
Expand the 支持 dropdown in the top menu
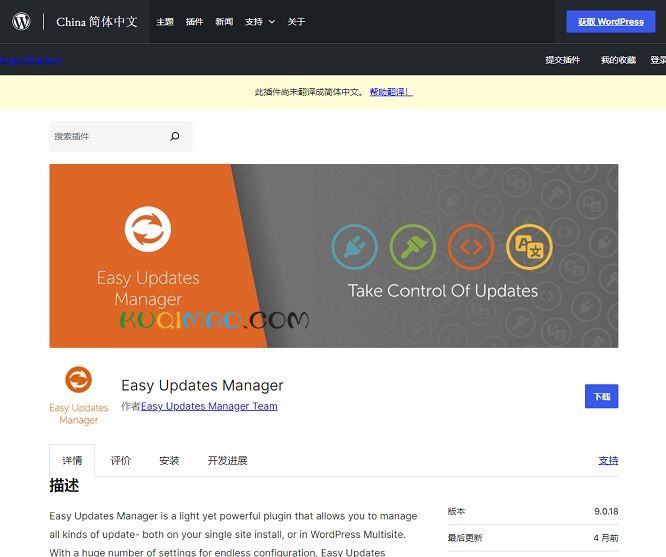[260, 22]
